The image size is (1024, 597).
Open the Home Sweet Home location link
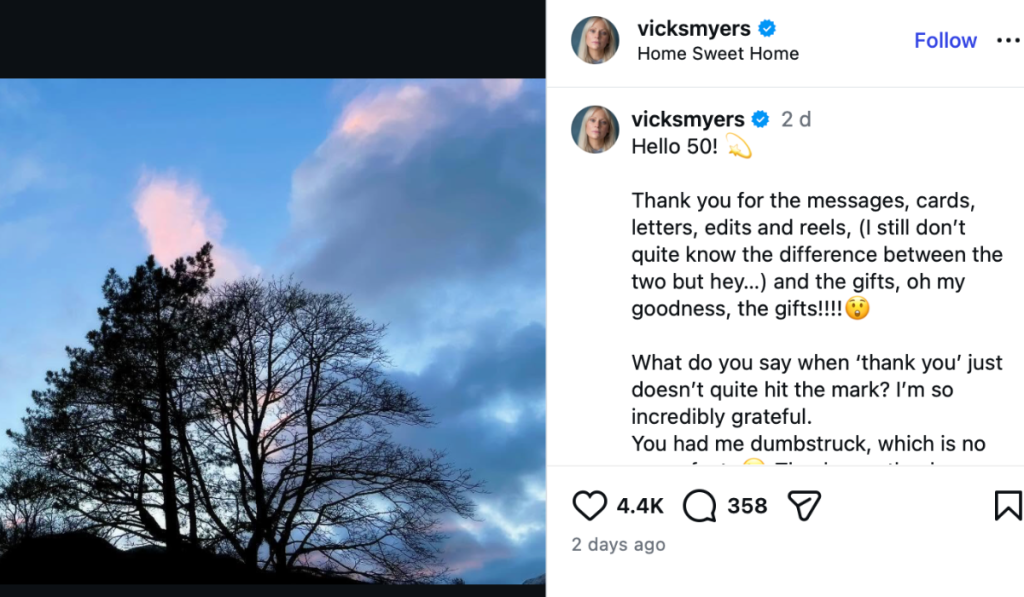tap(718, 54)
